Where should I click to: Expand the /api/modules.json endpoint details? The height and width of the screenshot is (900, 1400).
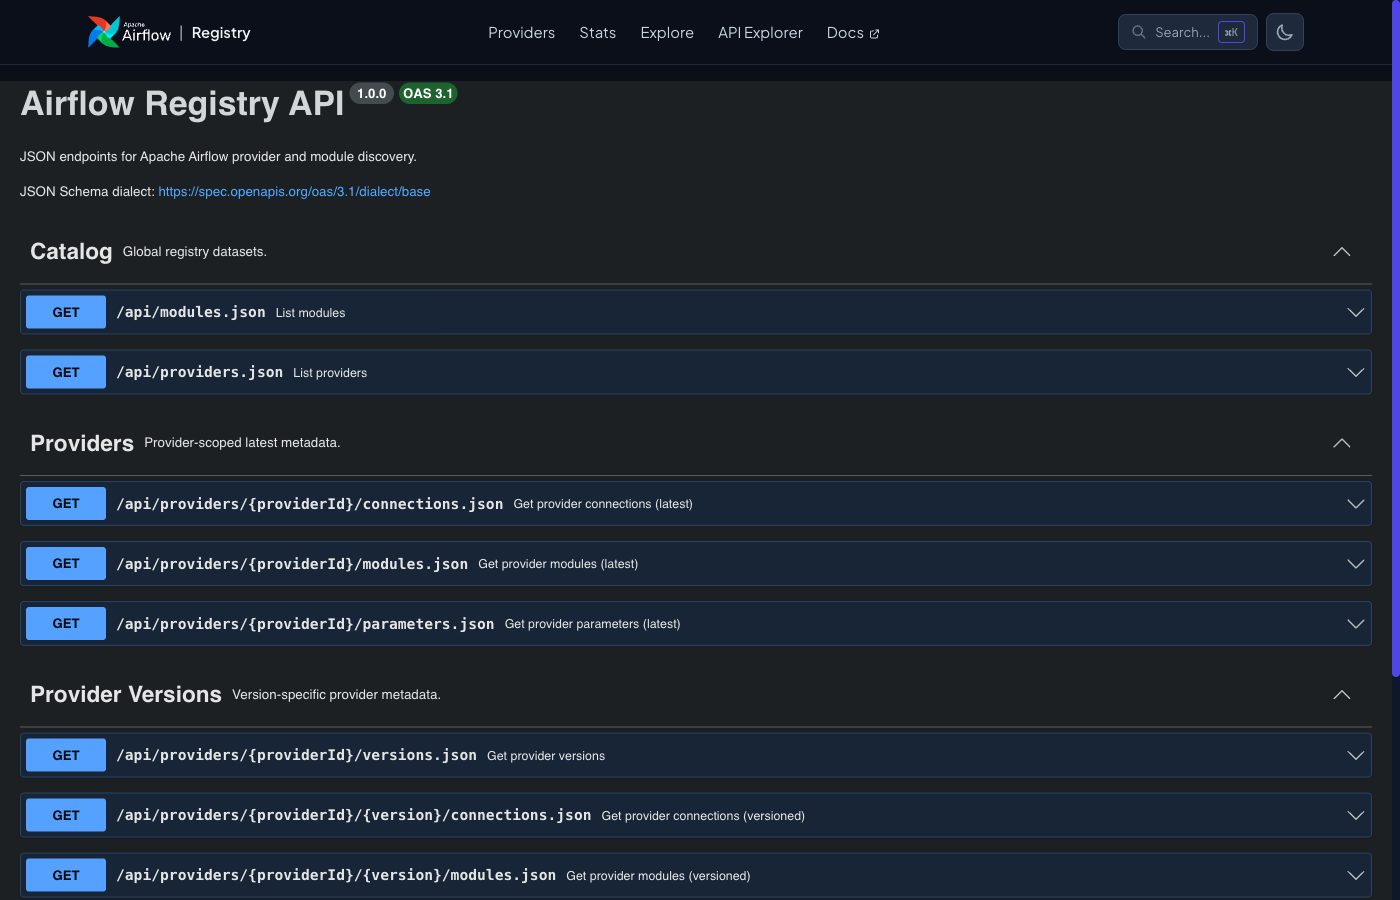[x=1355, y=311]
